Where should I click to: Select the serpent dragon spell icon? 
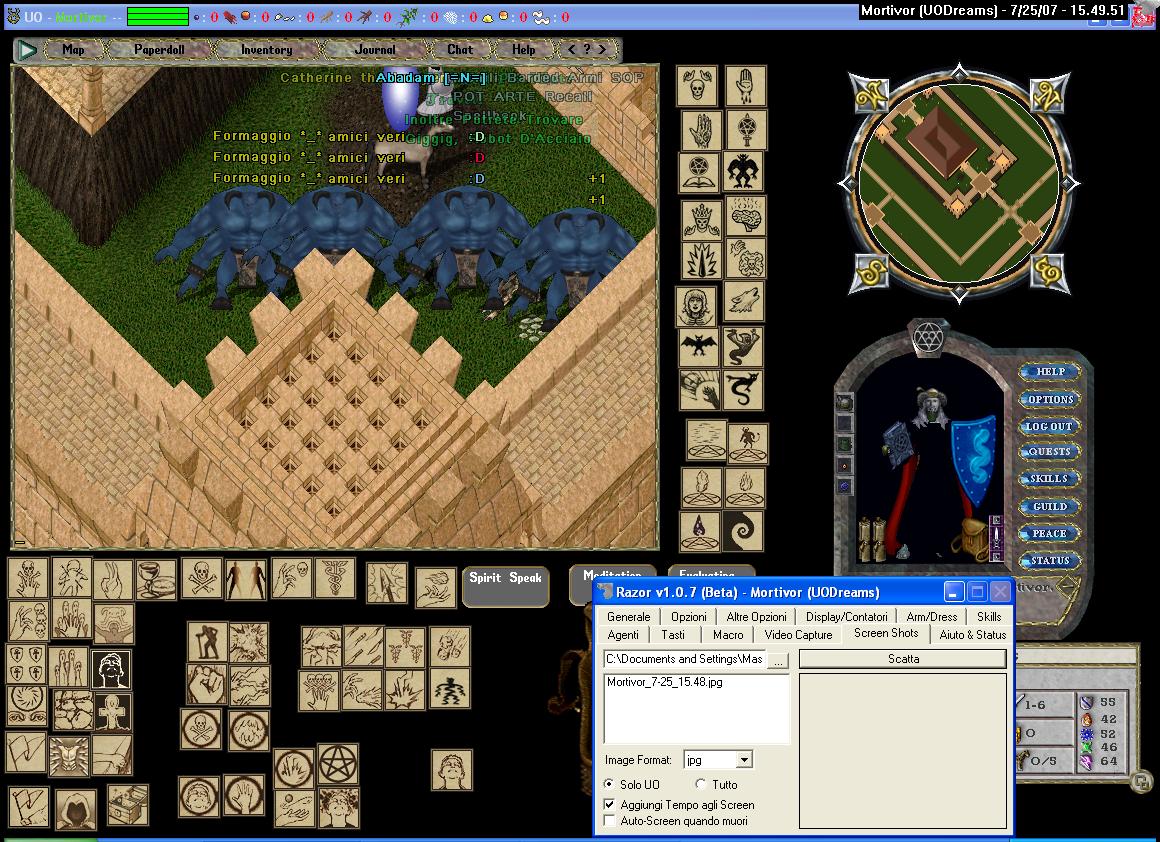743,389
